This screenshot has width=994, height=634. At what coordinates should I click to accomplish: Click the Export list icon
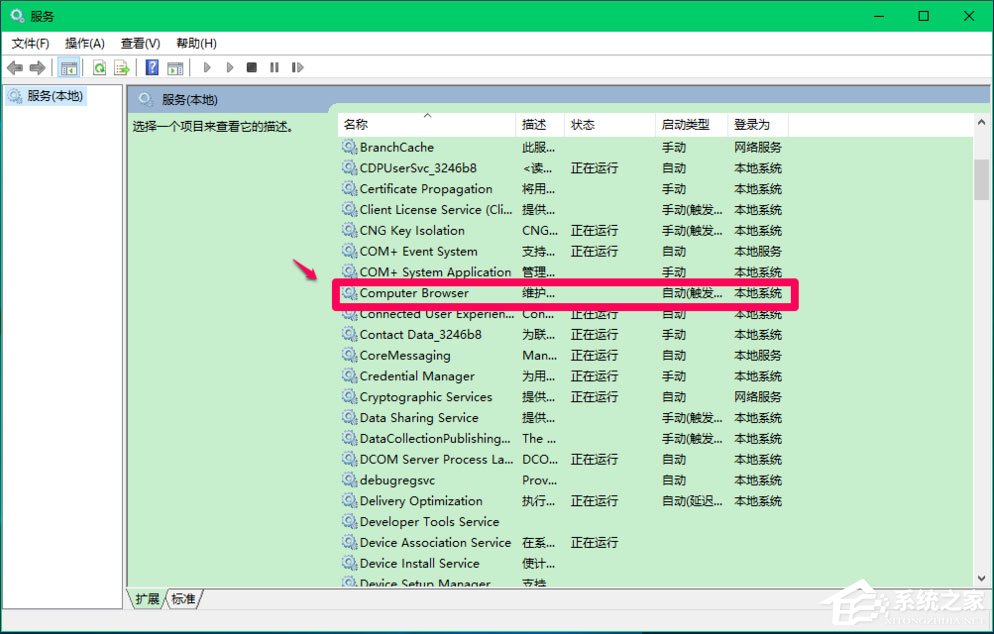click(x=122, y=67)
